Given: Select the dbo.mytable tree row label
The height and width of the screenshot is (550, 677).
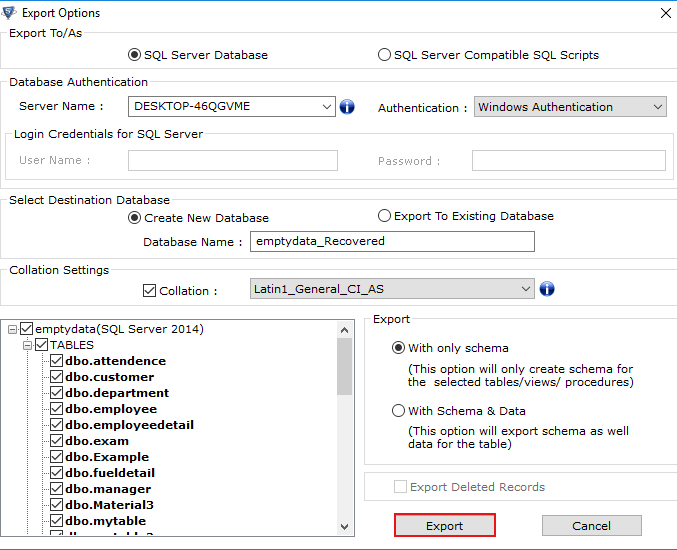Looking at the screenshot, I should pyautogui.click(x=106, y=520).
